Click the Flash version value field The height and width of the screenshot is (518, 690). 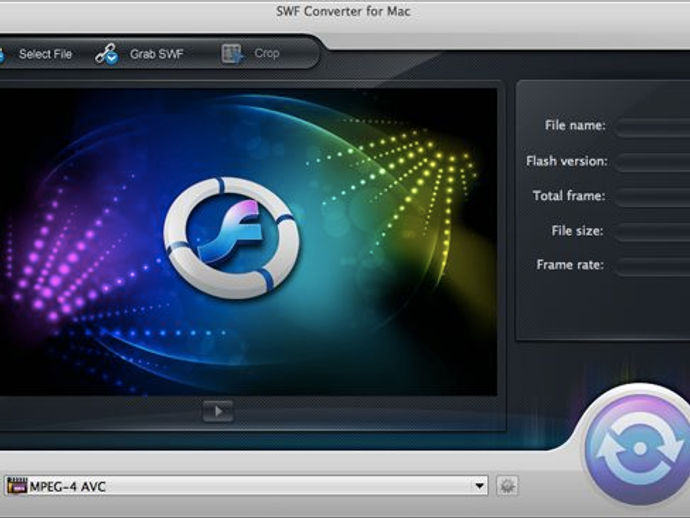click(653, 162)
